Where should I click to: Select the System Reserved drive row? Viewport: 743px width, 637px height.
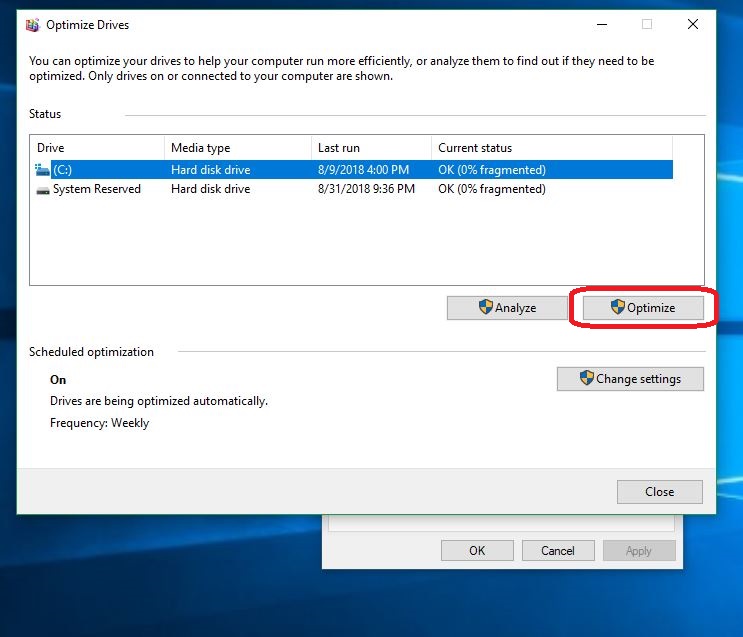pyautogui.click(x=97, y=189)
